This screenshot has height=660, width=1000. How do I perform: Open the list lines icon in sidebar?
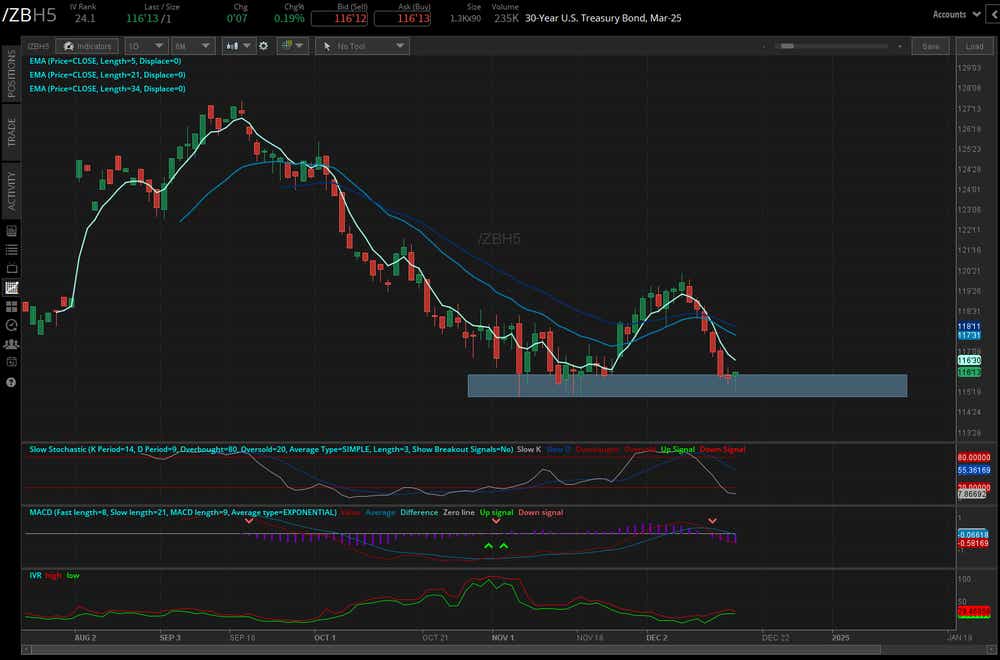11,250
